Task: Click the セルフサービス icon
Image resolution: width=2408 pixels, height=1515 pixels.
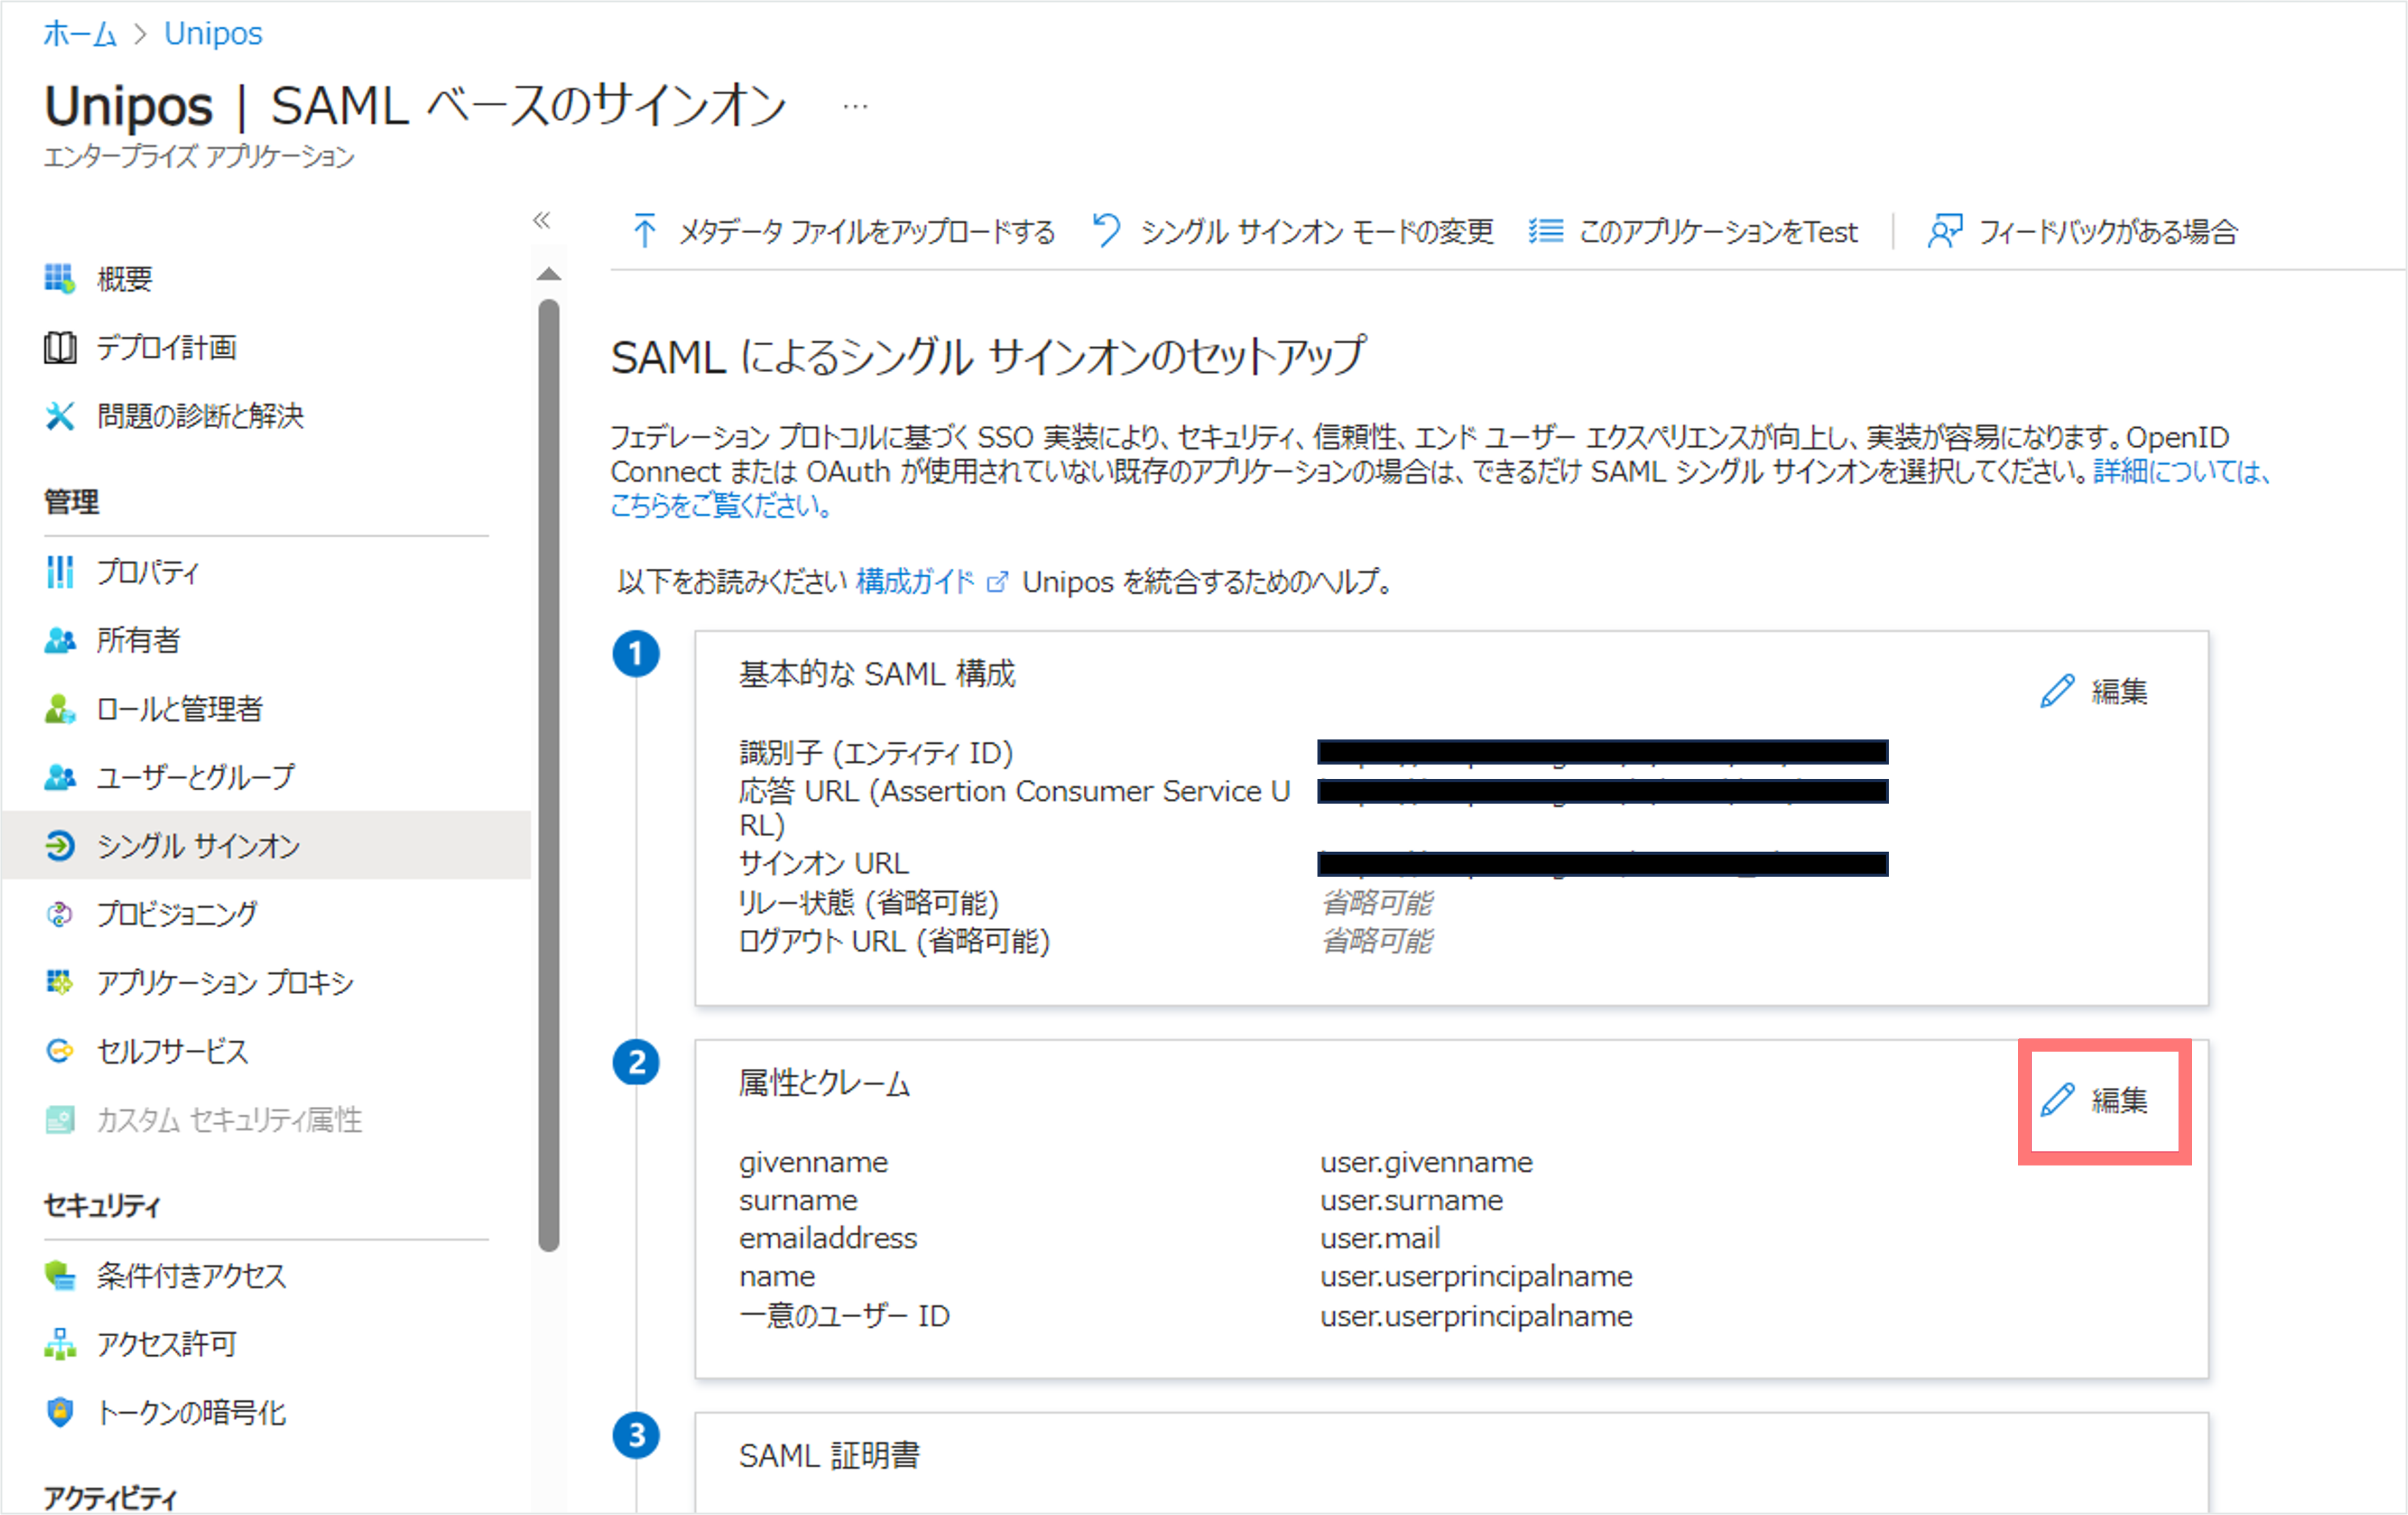Action: point(59,1051)
